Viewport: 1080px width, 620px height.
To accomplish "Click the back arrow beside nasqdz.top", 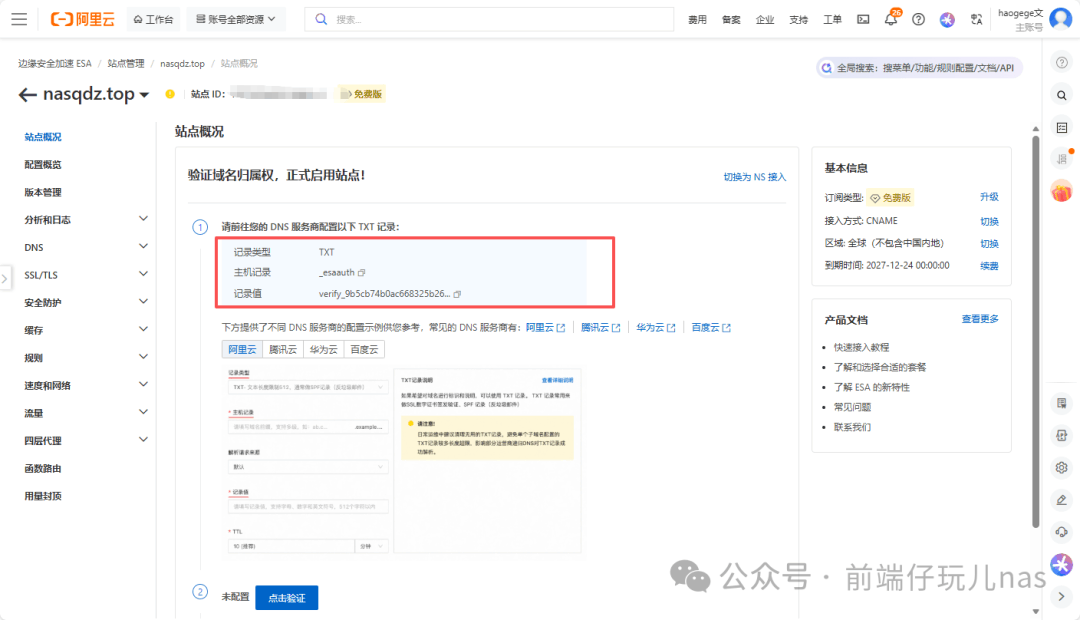I will tap(27, 94).
